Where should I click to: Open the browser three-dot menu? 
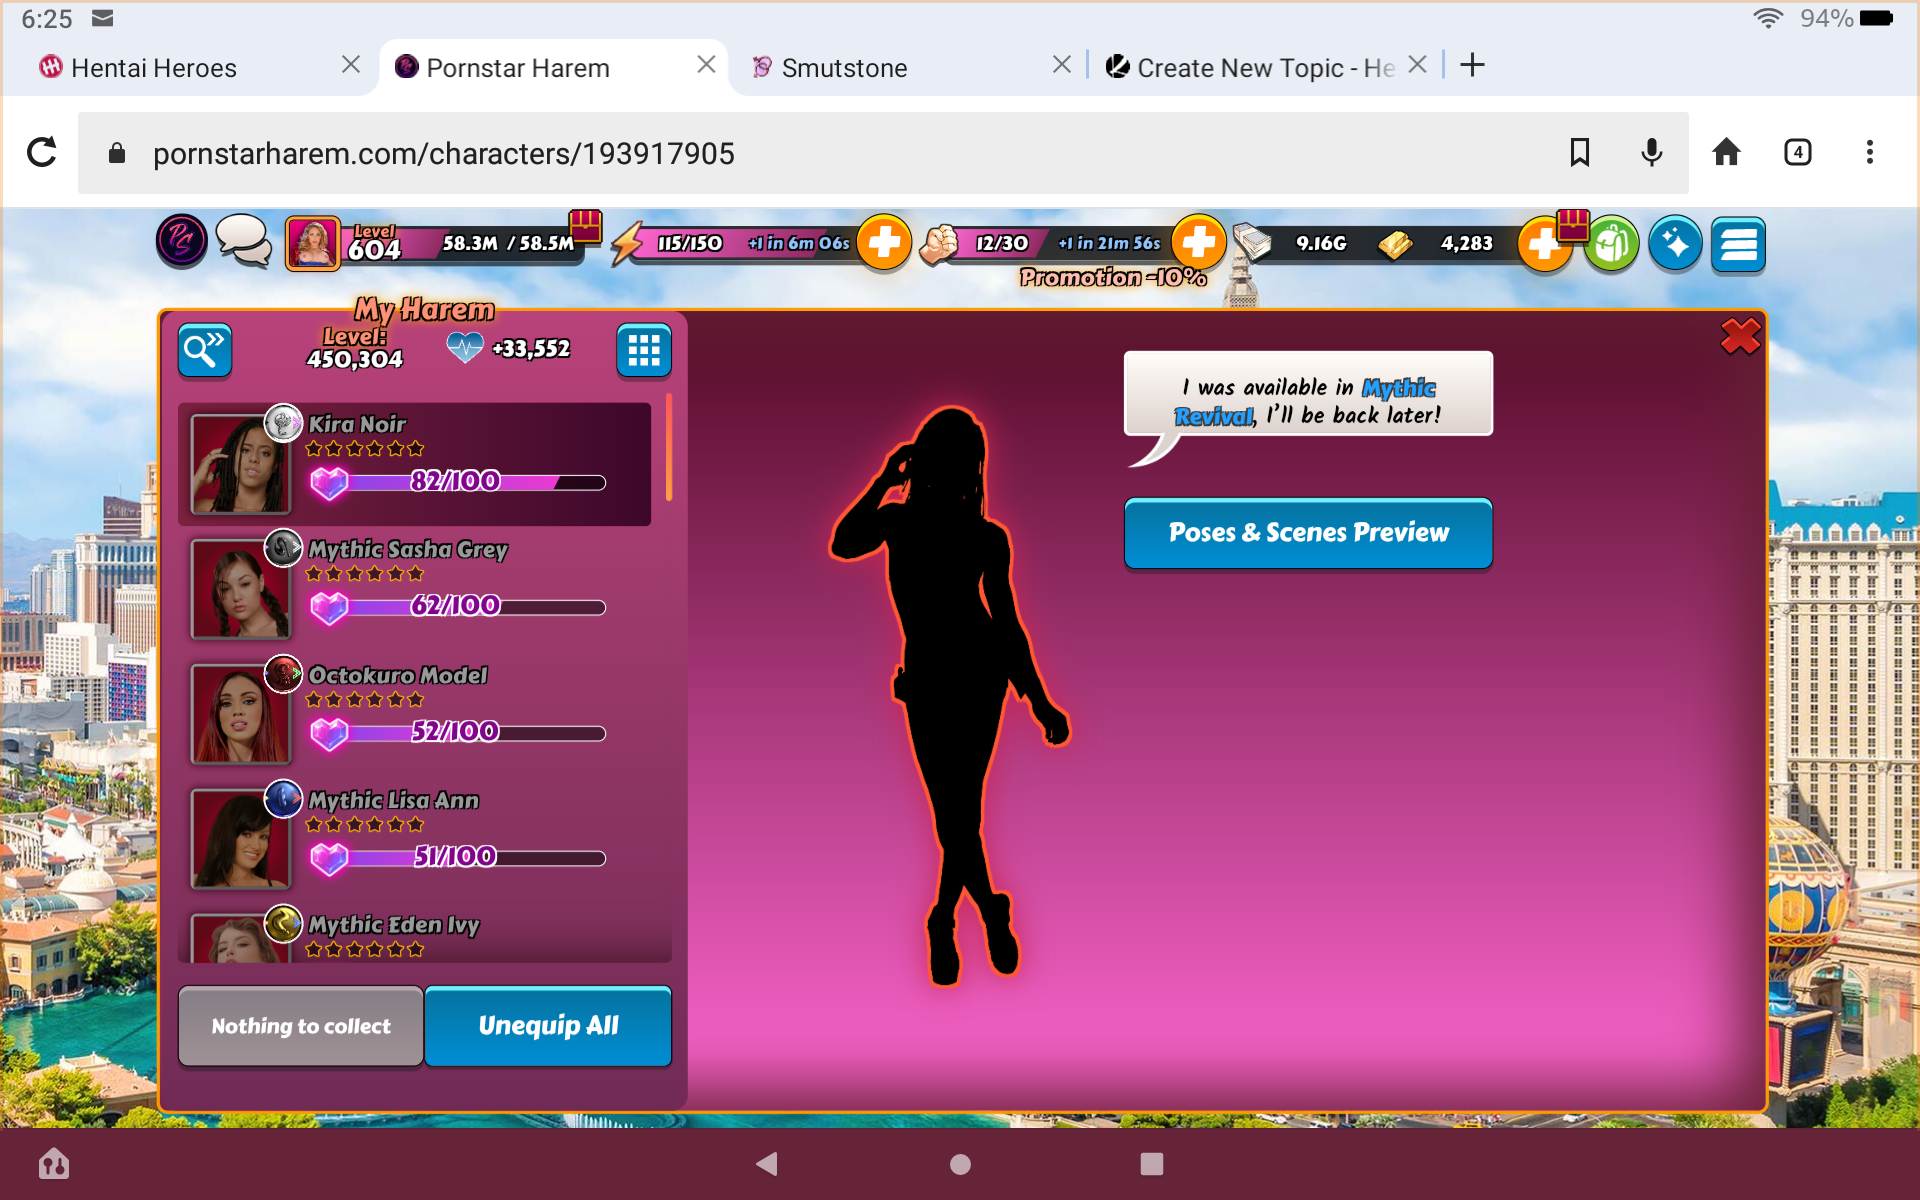coord(1869,153)
